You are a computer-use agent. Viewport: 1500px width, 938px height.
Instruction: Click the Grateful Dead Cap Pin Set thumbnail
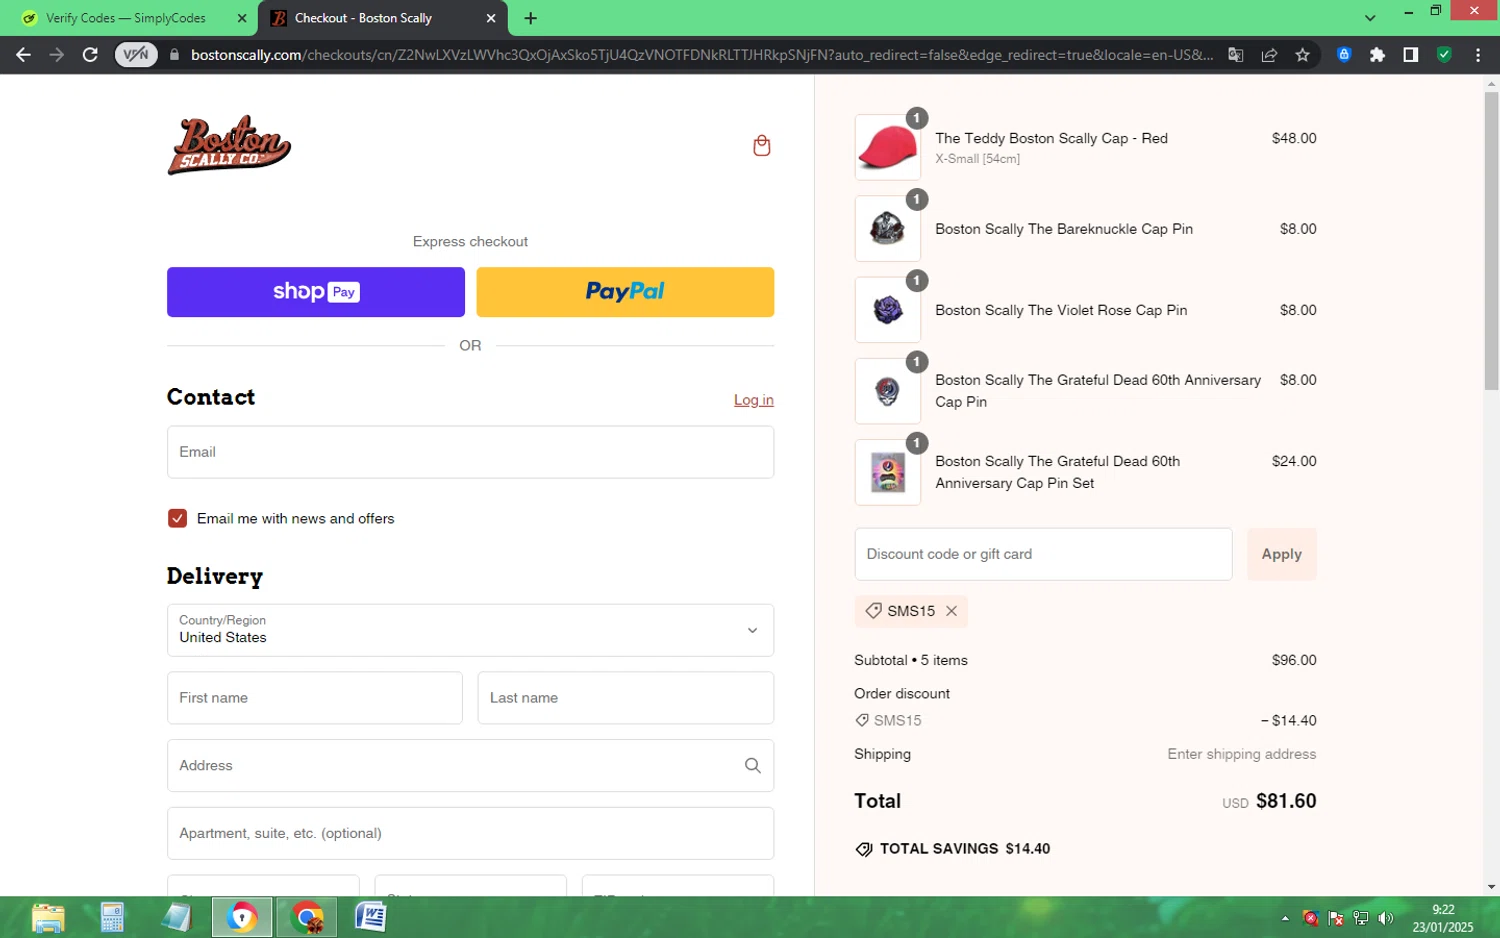point(888,472)
